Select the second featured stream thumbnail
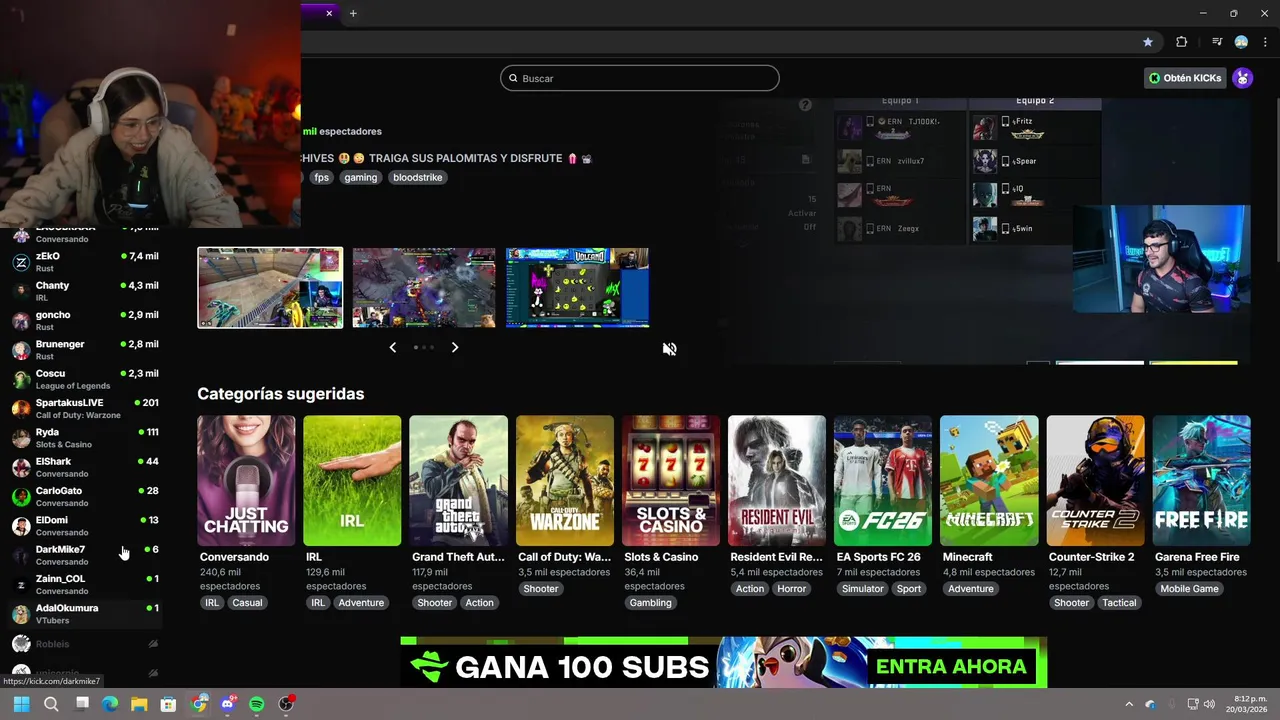 424,288
